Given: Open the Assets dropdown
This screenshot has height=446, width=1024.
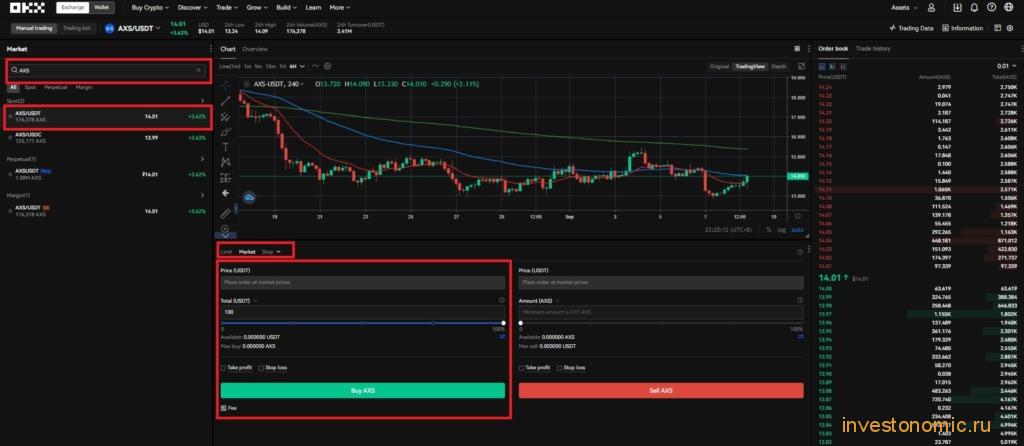Looking at the screenshot, I should [x=904, y=8].
